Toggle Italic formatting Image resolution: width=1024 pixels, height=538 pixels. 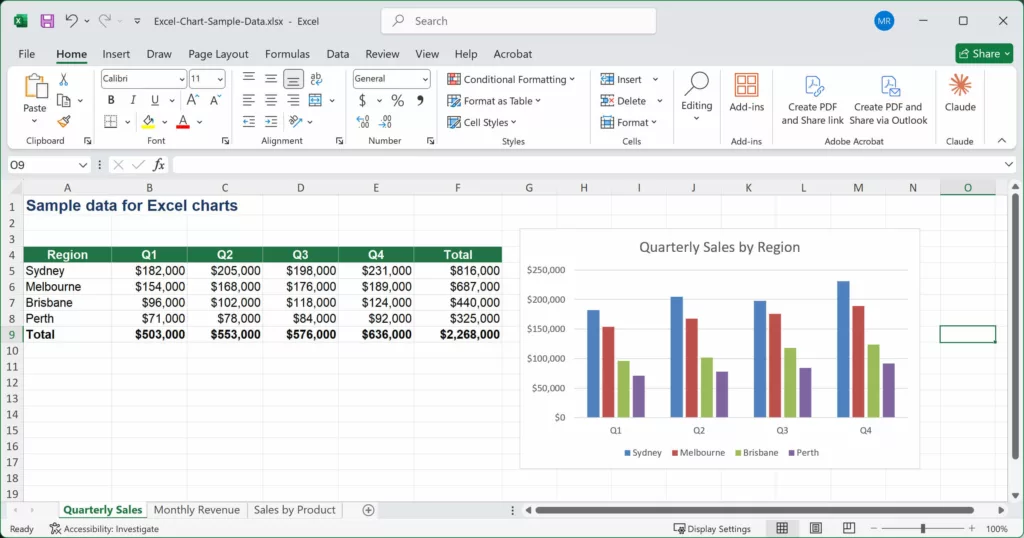point(133,100)
